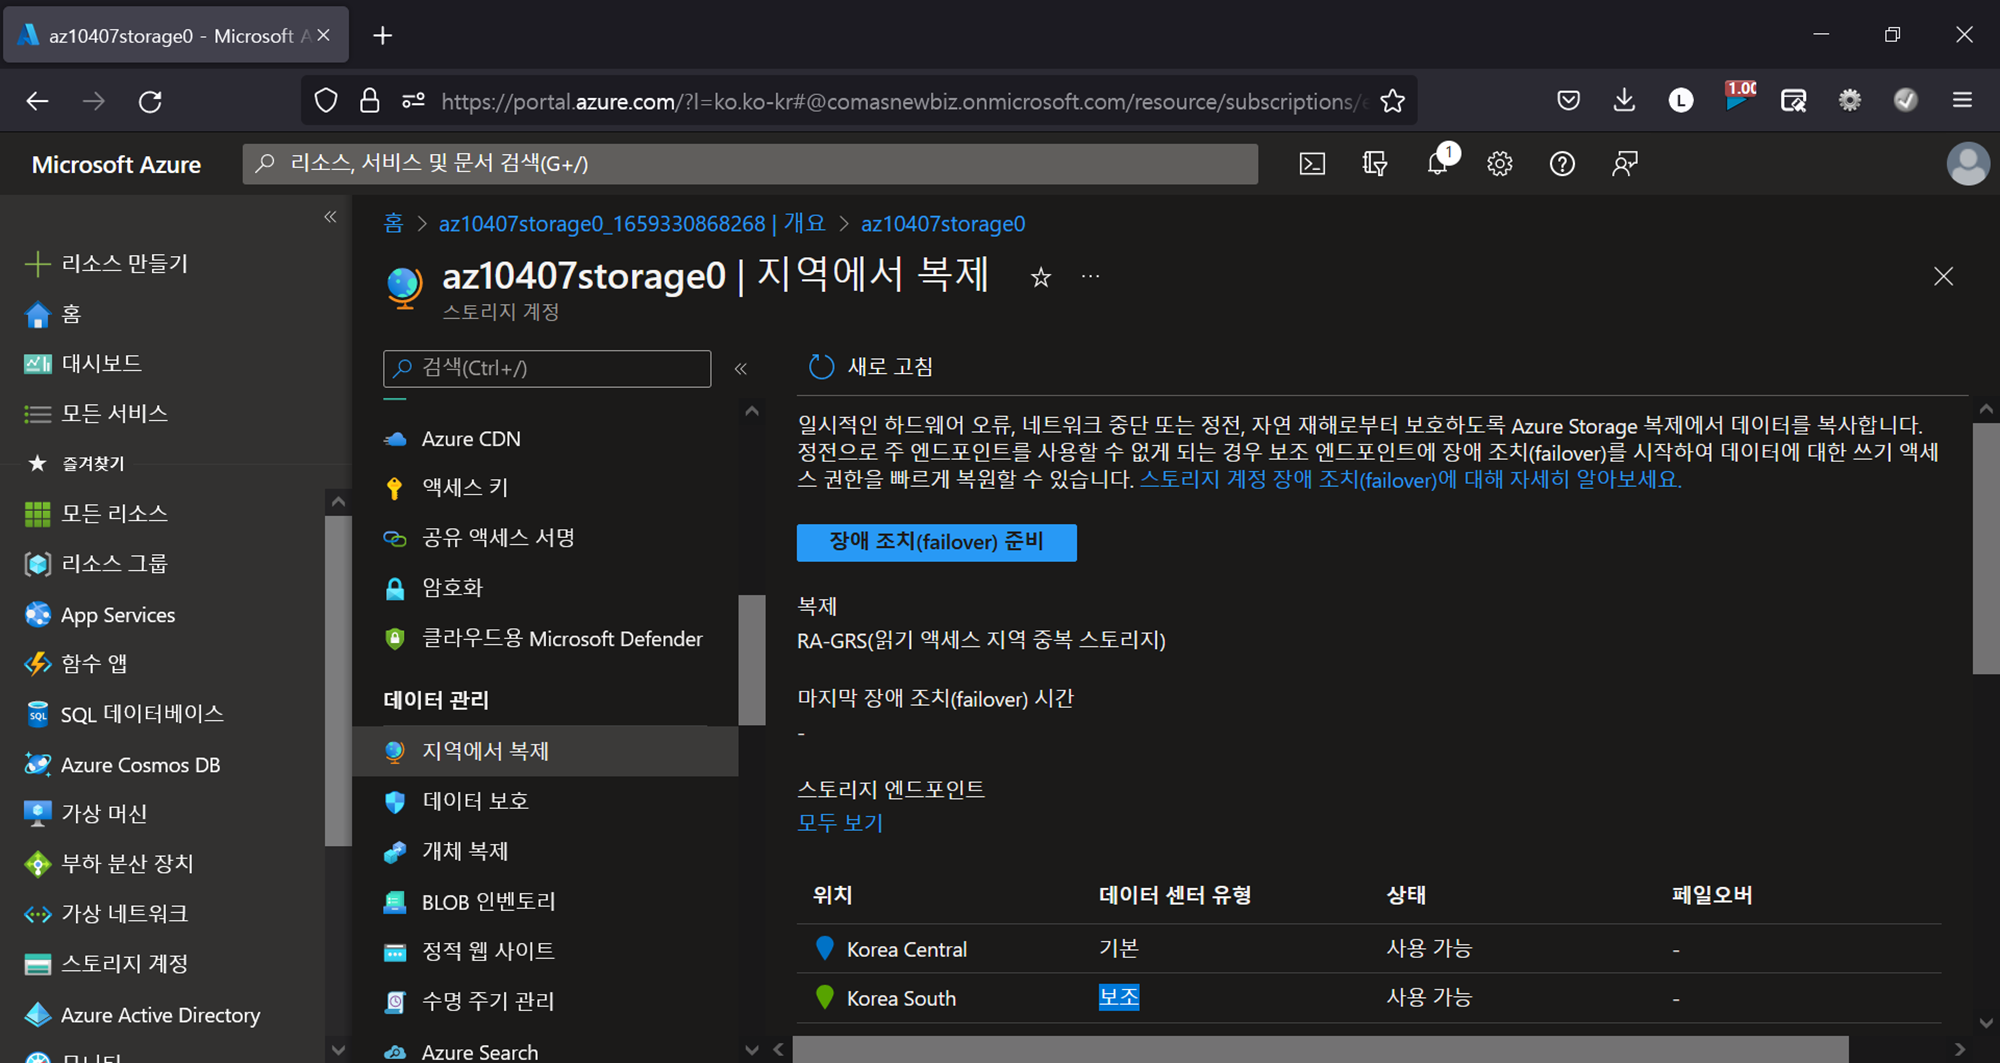Screen dimensions: 2000x1063
Task: Reload the browser page
Action: click(x=150, y=101)
